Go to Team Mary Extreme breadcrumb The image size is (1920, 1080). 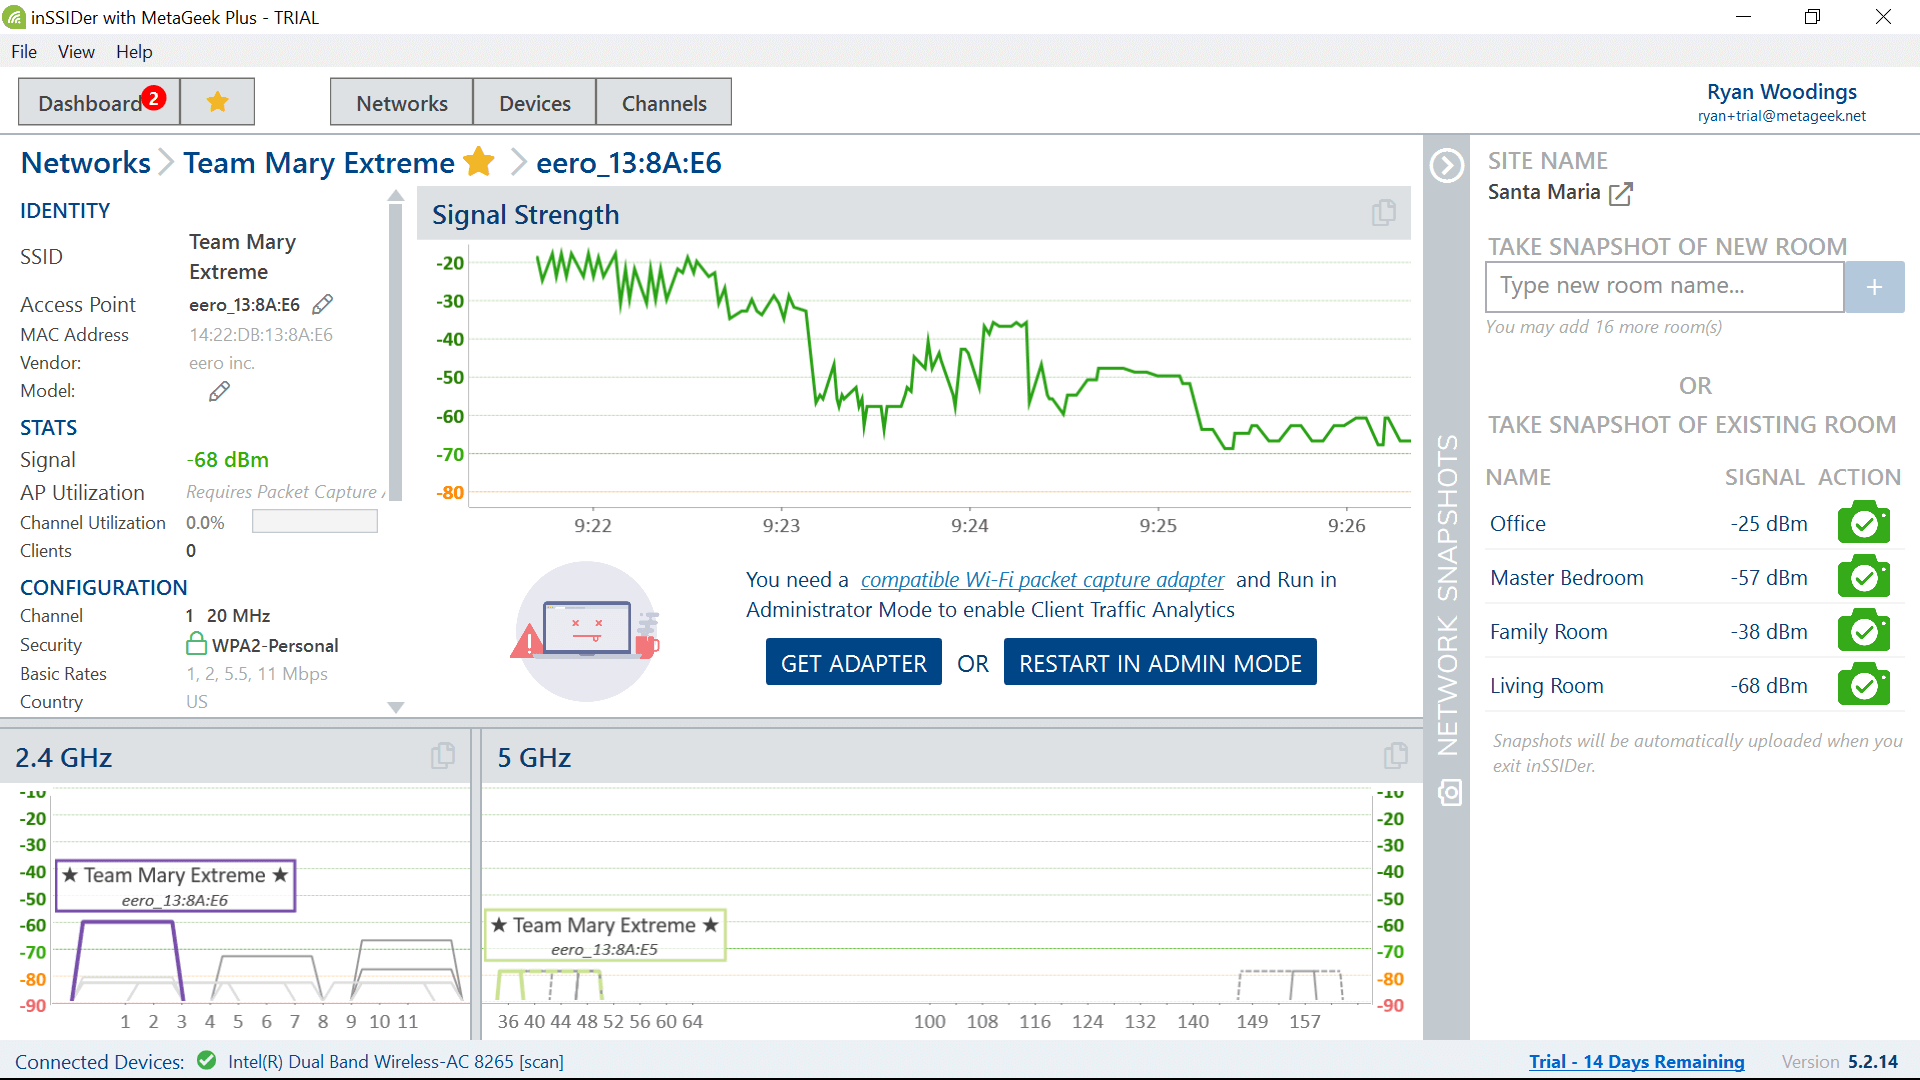pos(319,162)
